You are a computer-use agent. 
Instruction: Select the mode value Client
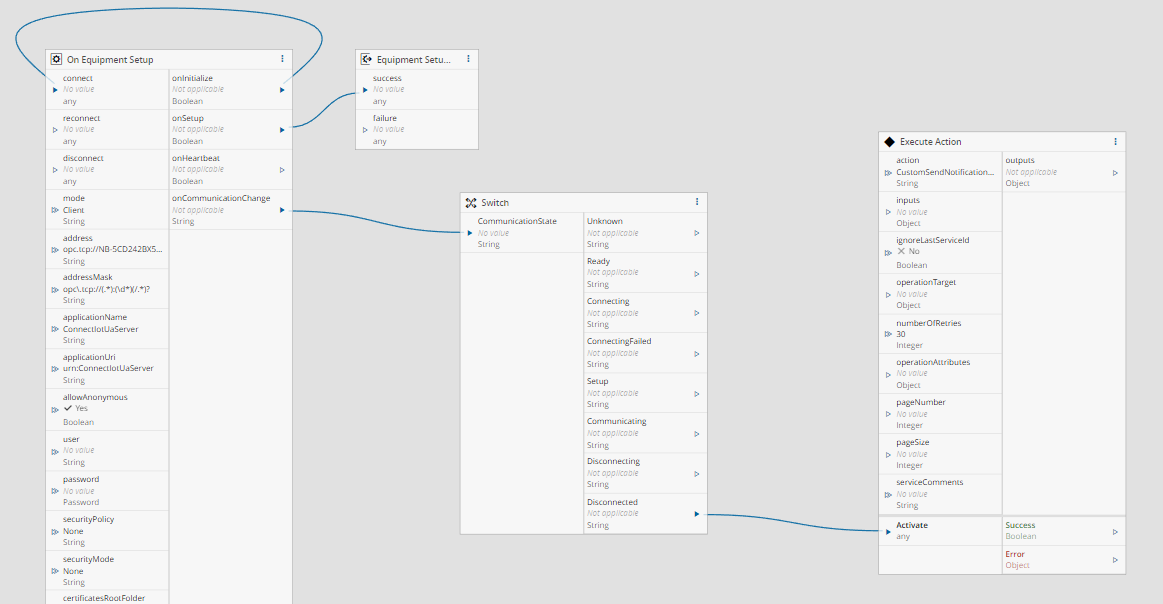click(x=73, y=210)
